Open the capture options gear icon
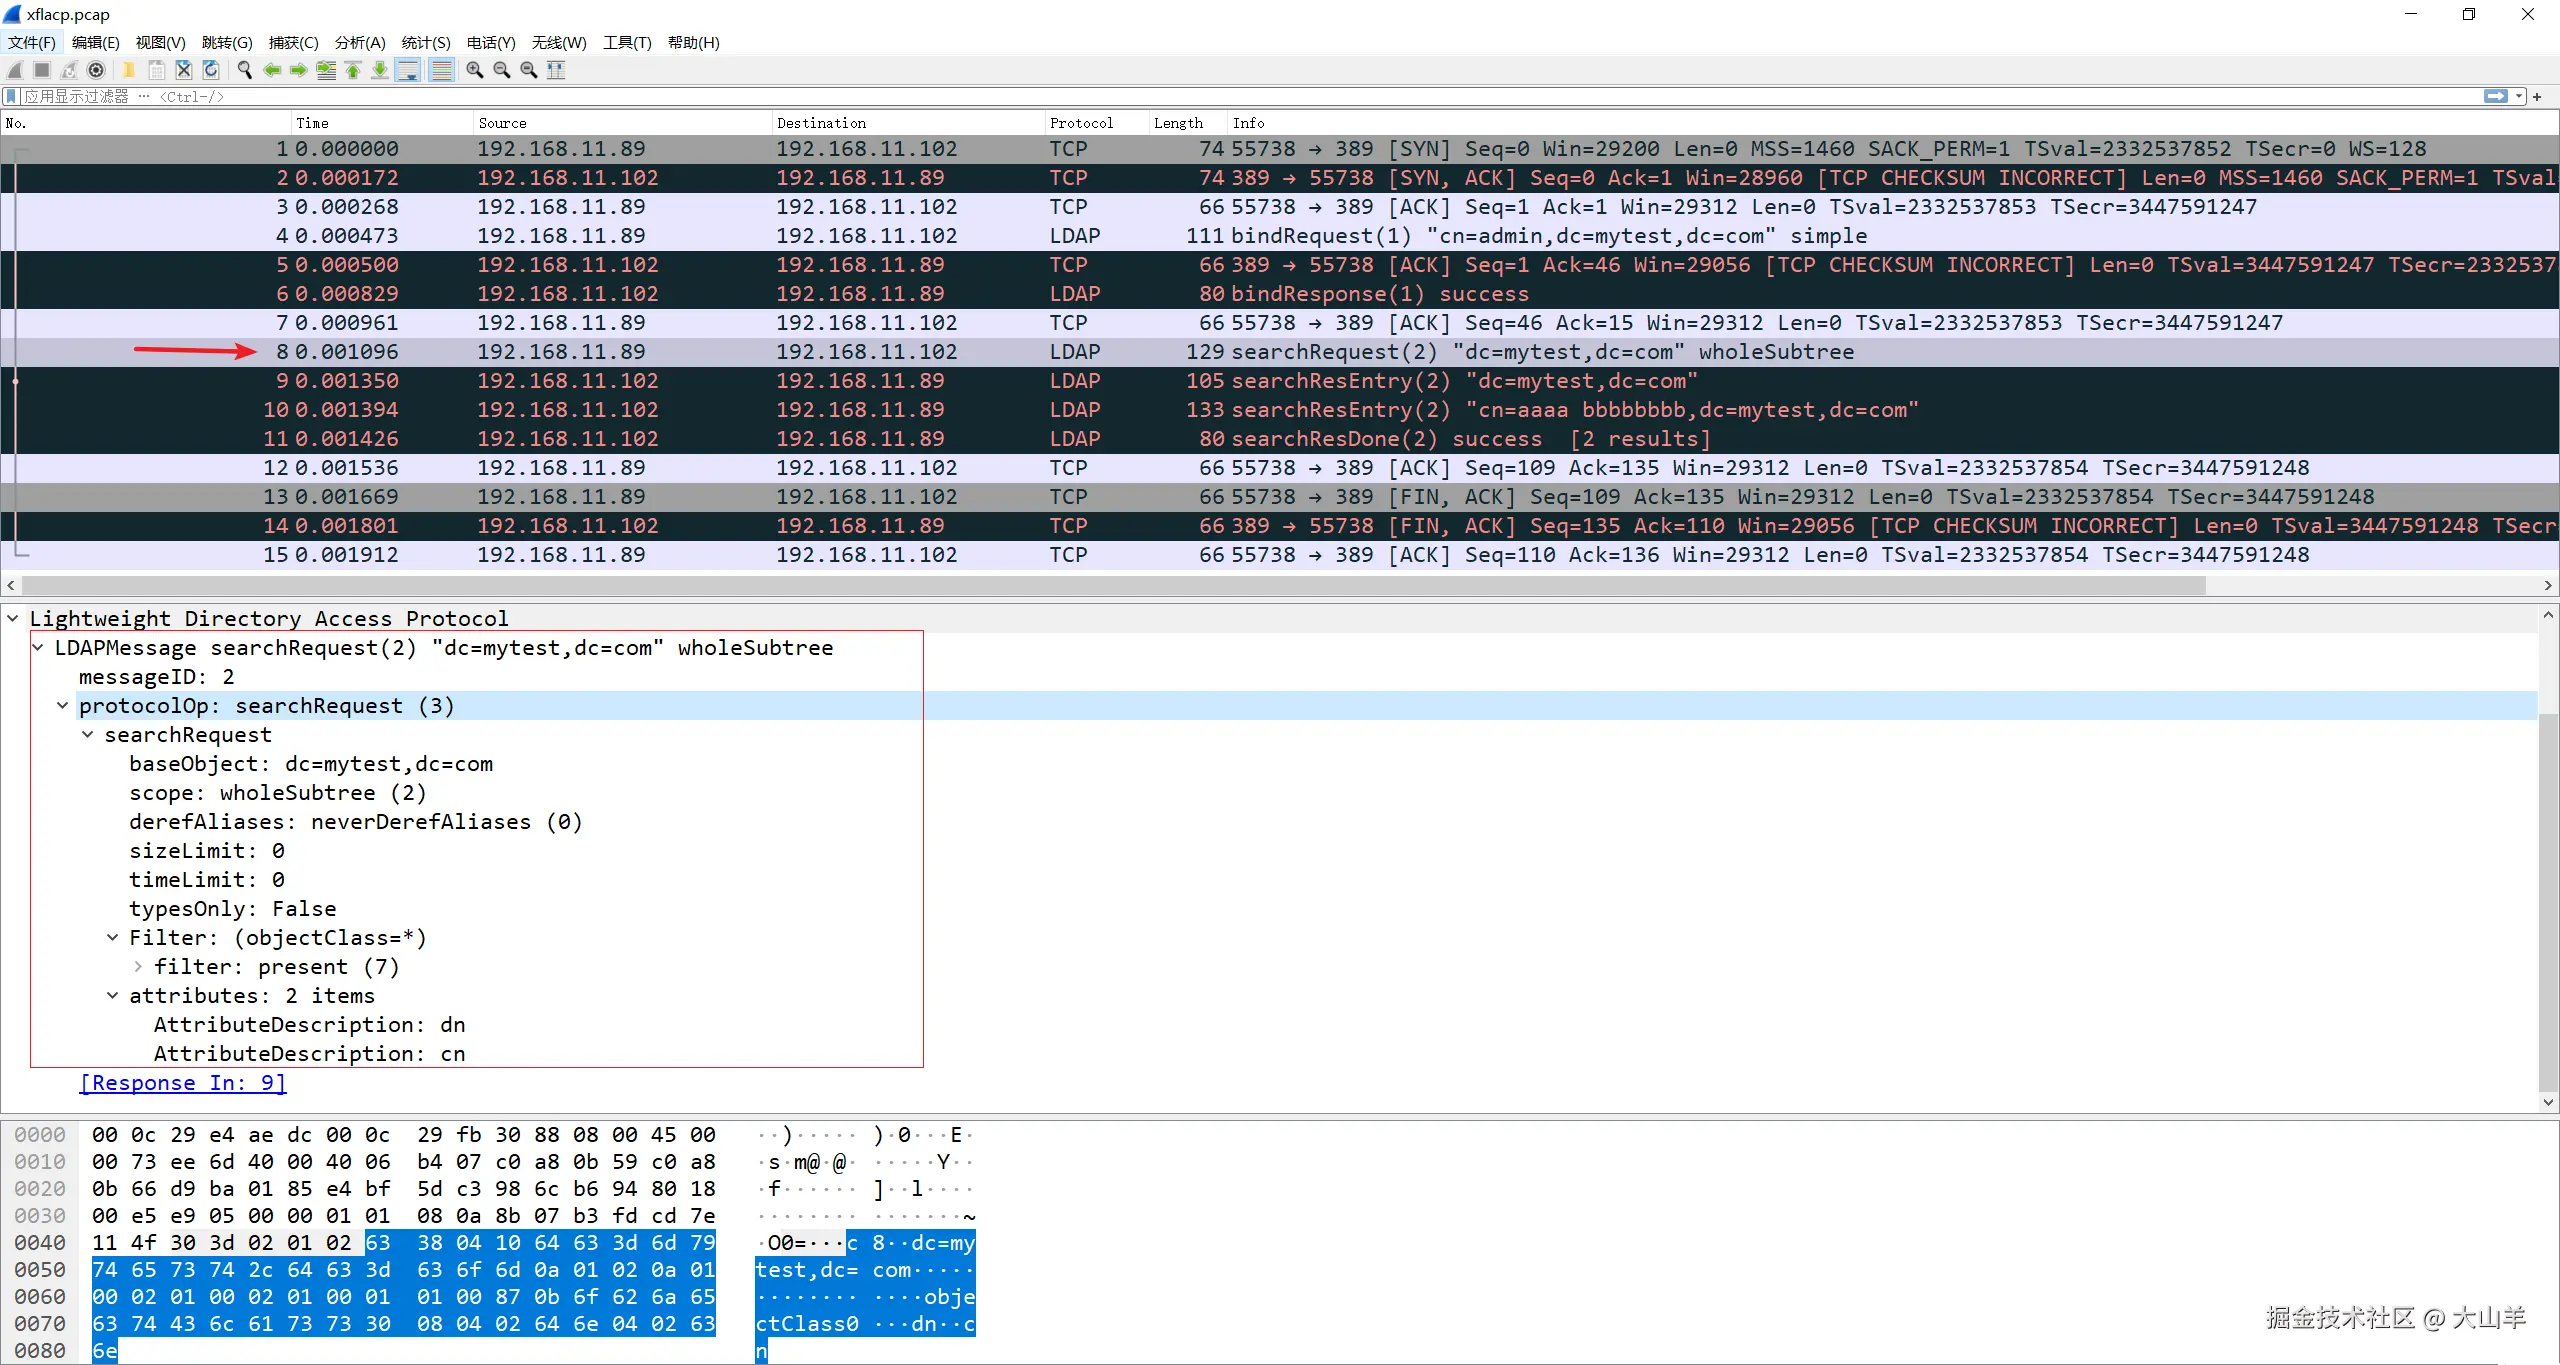Viewport: 2560px width, 1365px height. point(96,70)
